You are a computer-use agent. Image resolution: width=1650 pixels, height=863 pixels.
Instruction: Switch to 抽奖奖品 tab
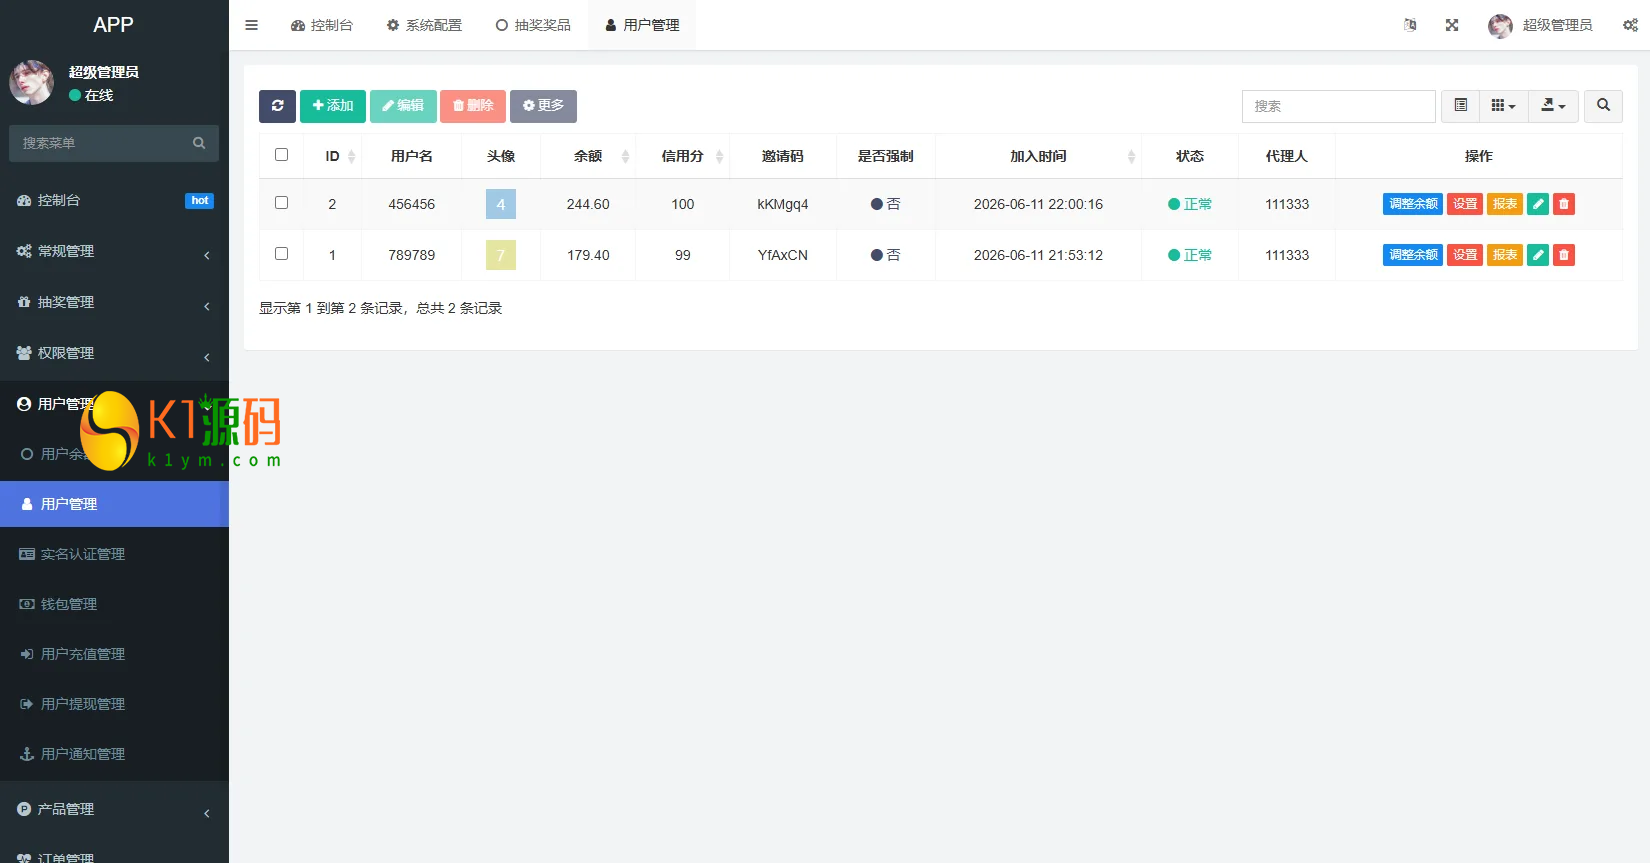(x=533, y=25)
